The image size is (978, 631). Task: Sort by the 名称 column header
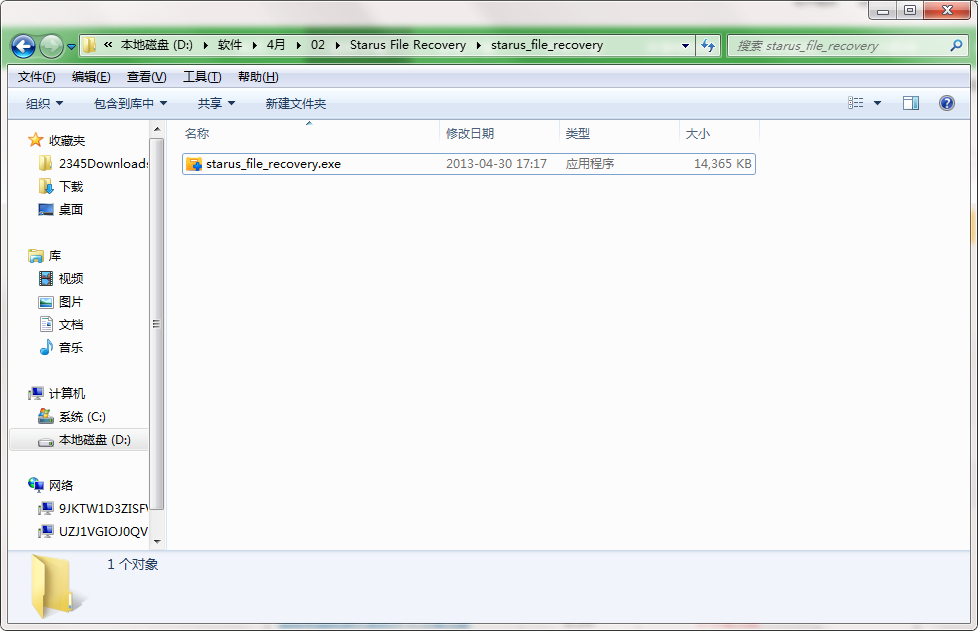point(310,133)
